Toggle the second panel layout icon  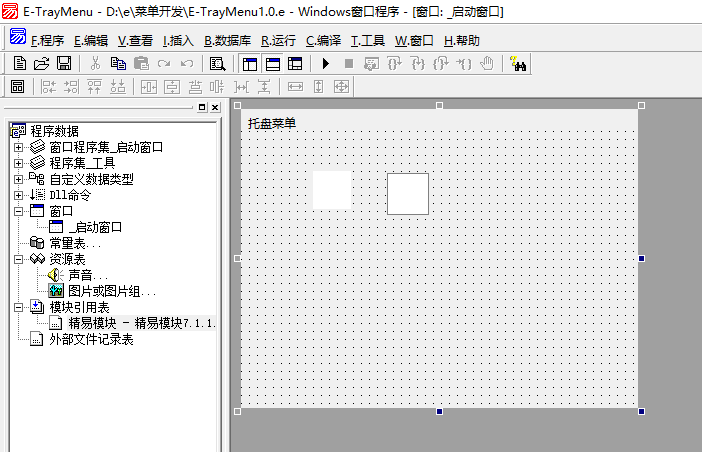pyautogui.click(x=273, y=64)
